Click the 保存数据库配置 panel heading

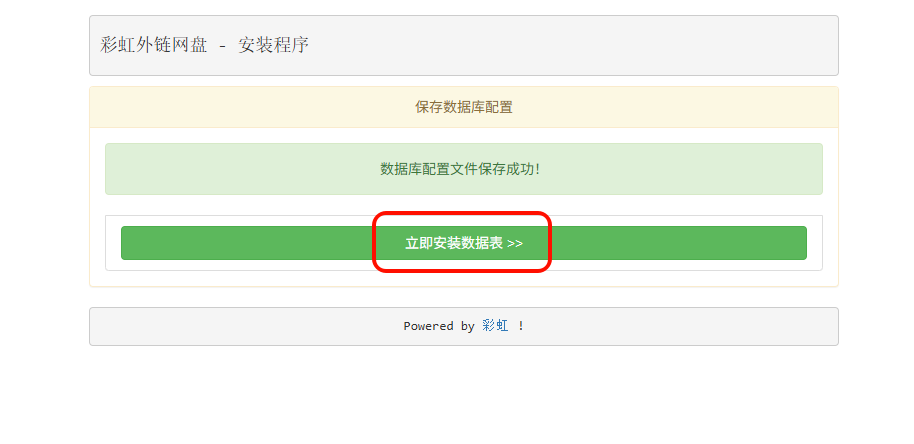point(463,107)
